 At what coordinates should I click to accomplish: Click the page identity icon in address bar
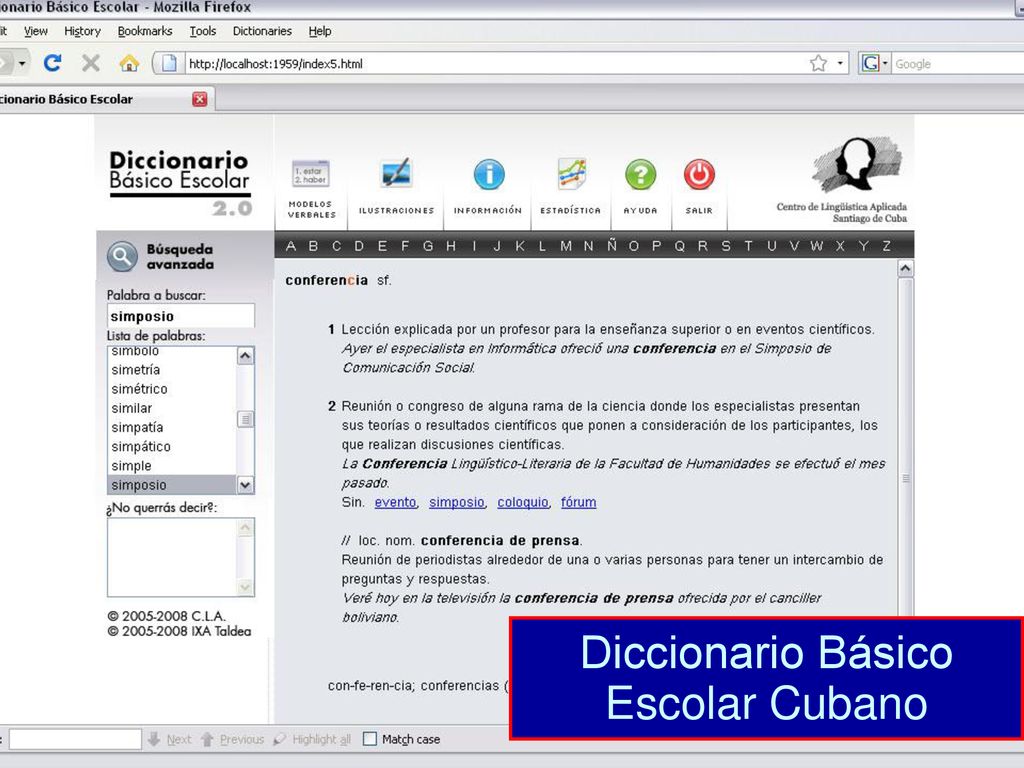pos(169,63)
